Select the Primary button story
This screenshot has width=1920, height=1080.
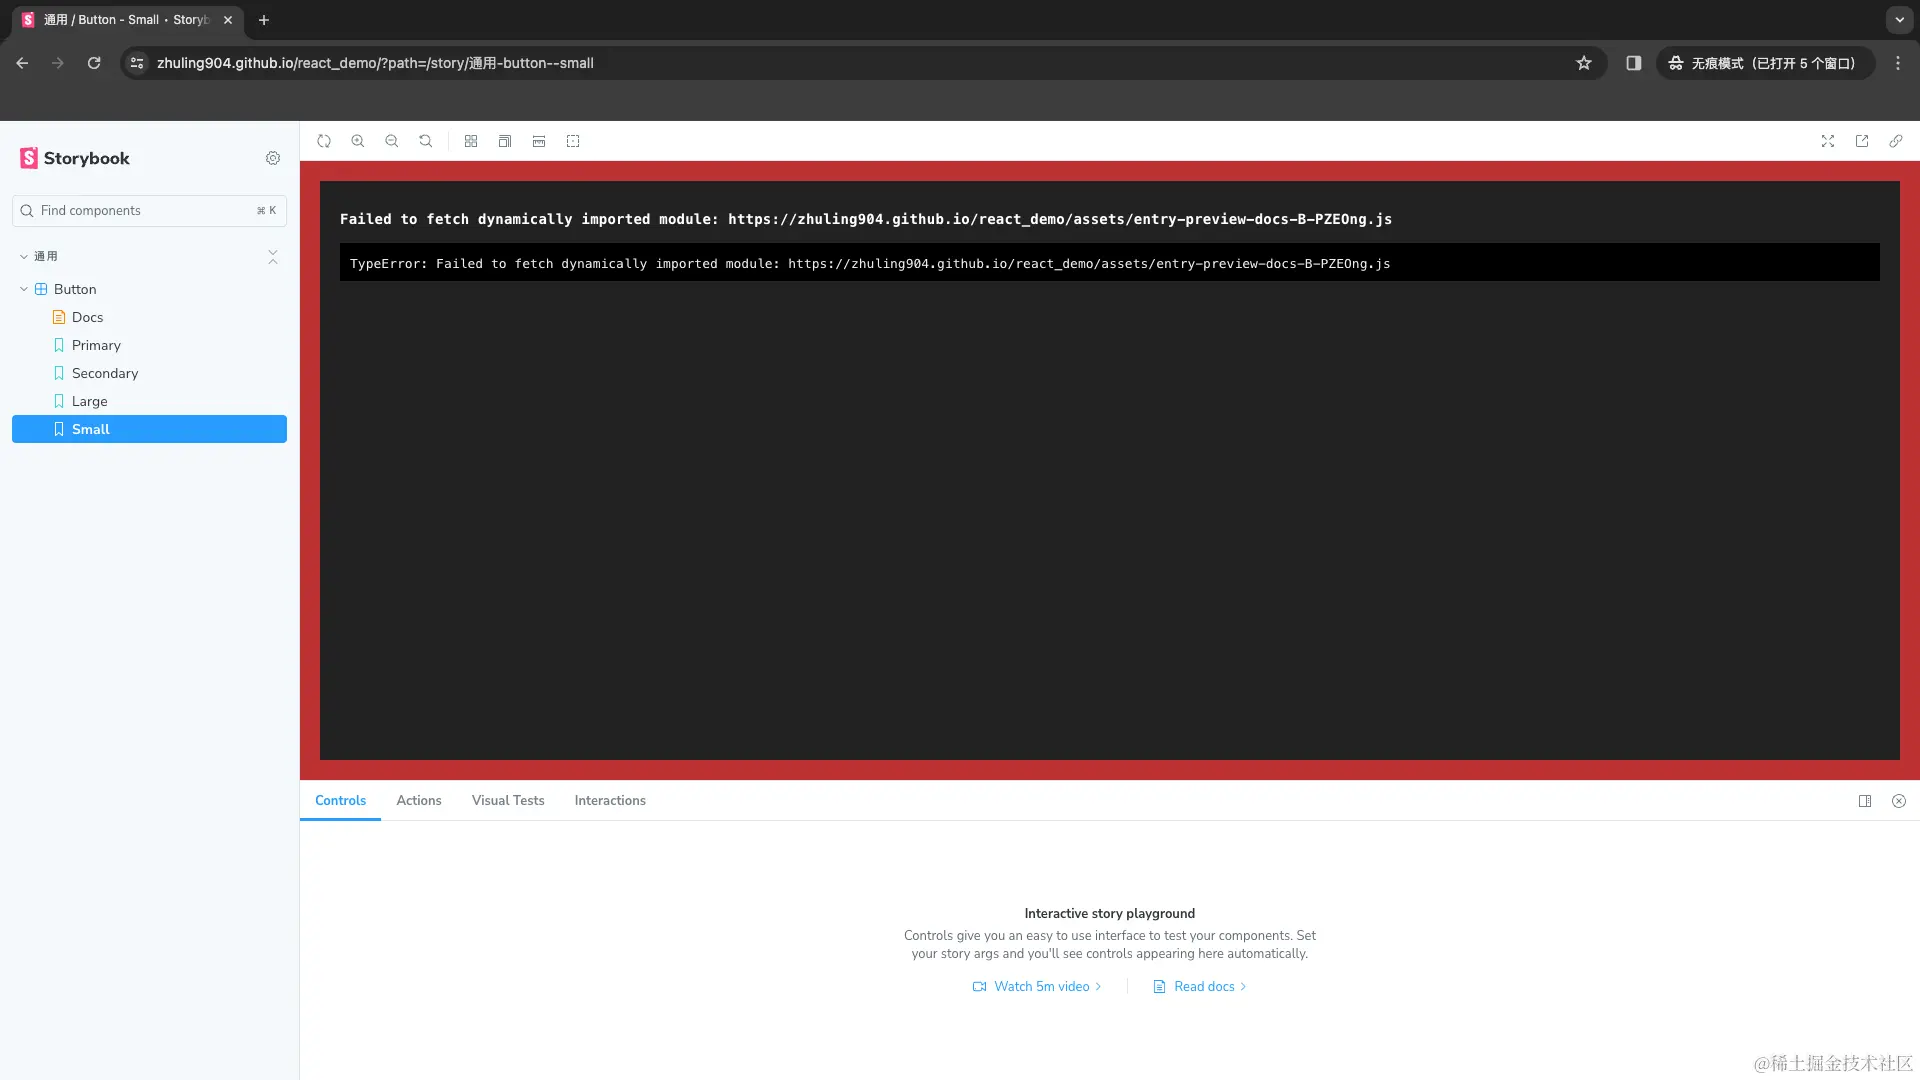96,345
